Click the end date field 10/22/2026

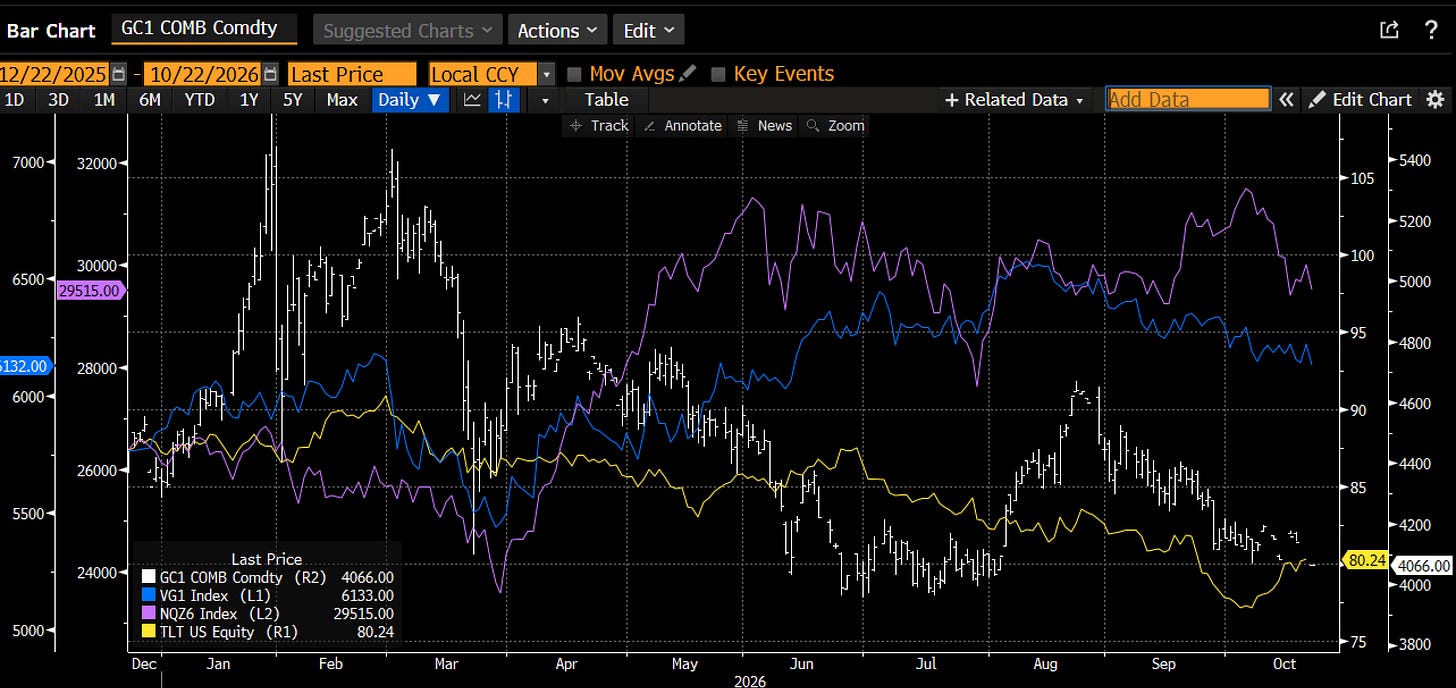203,74
